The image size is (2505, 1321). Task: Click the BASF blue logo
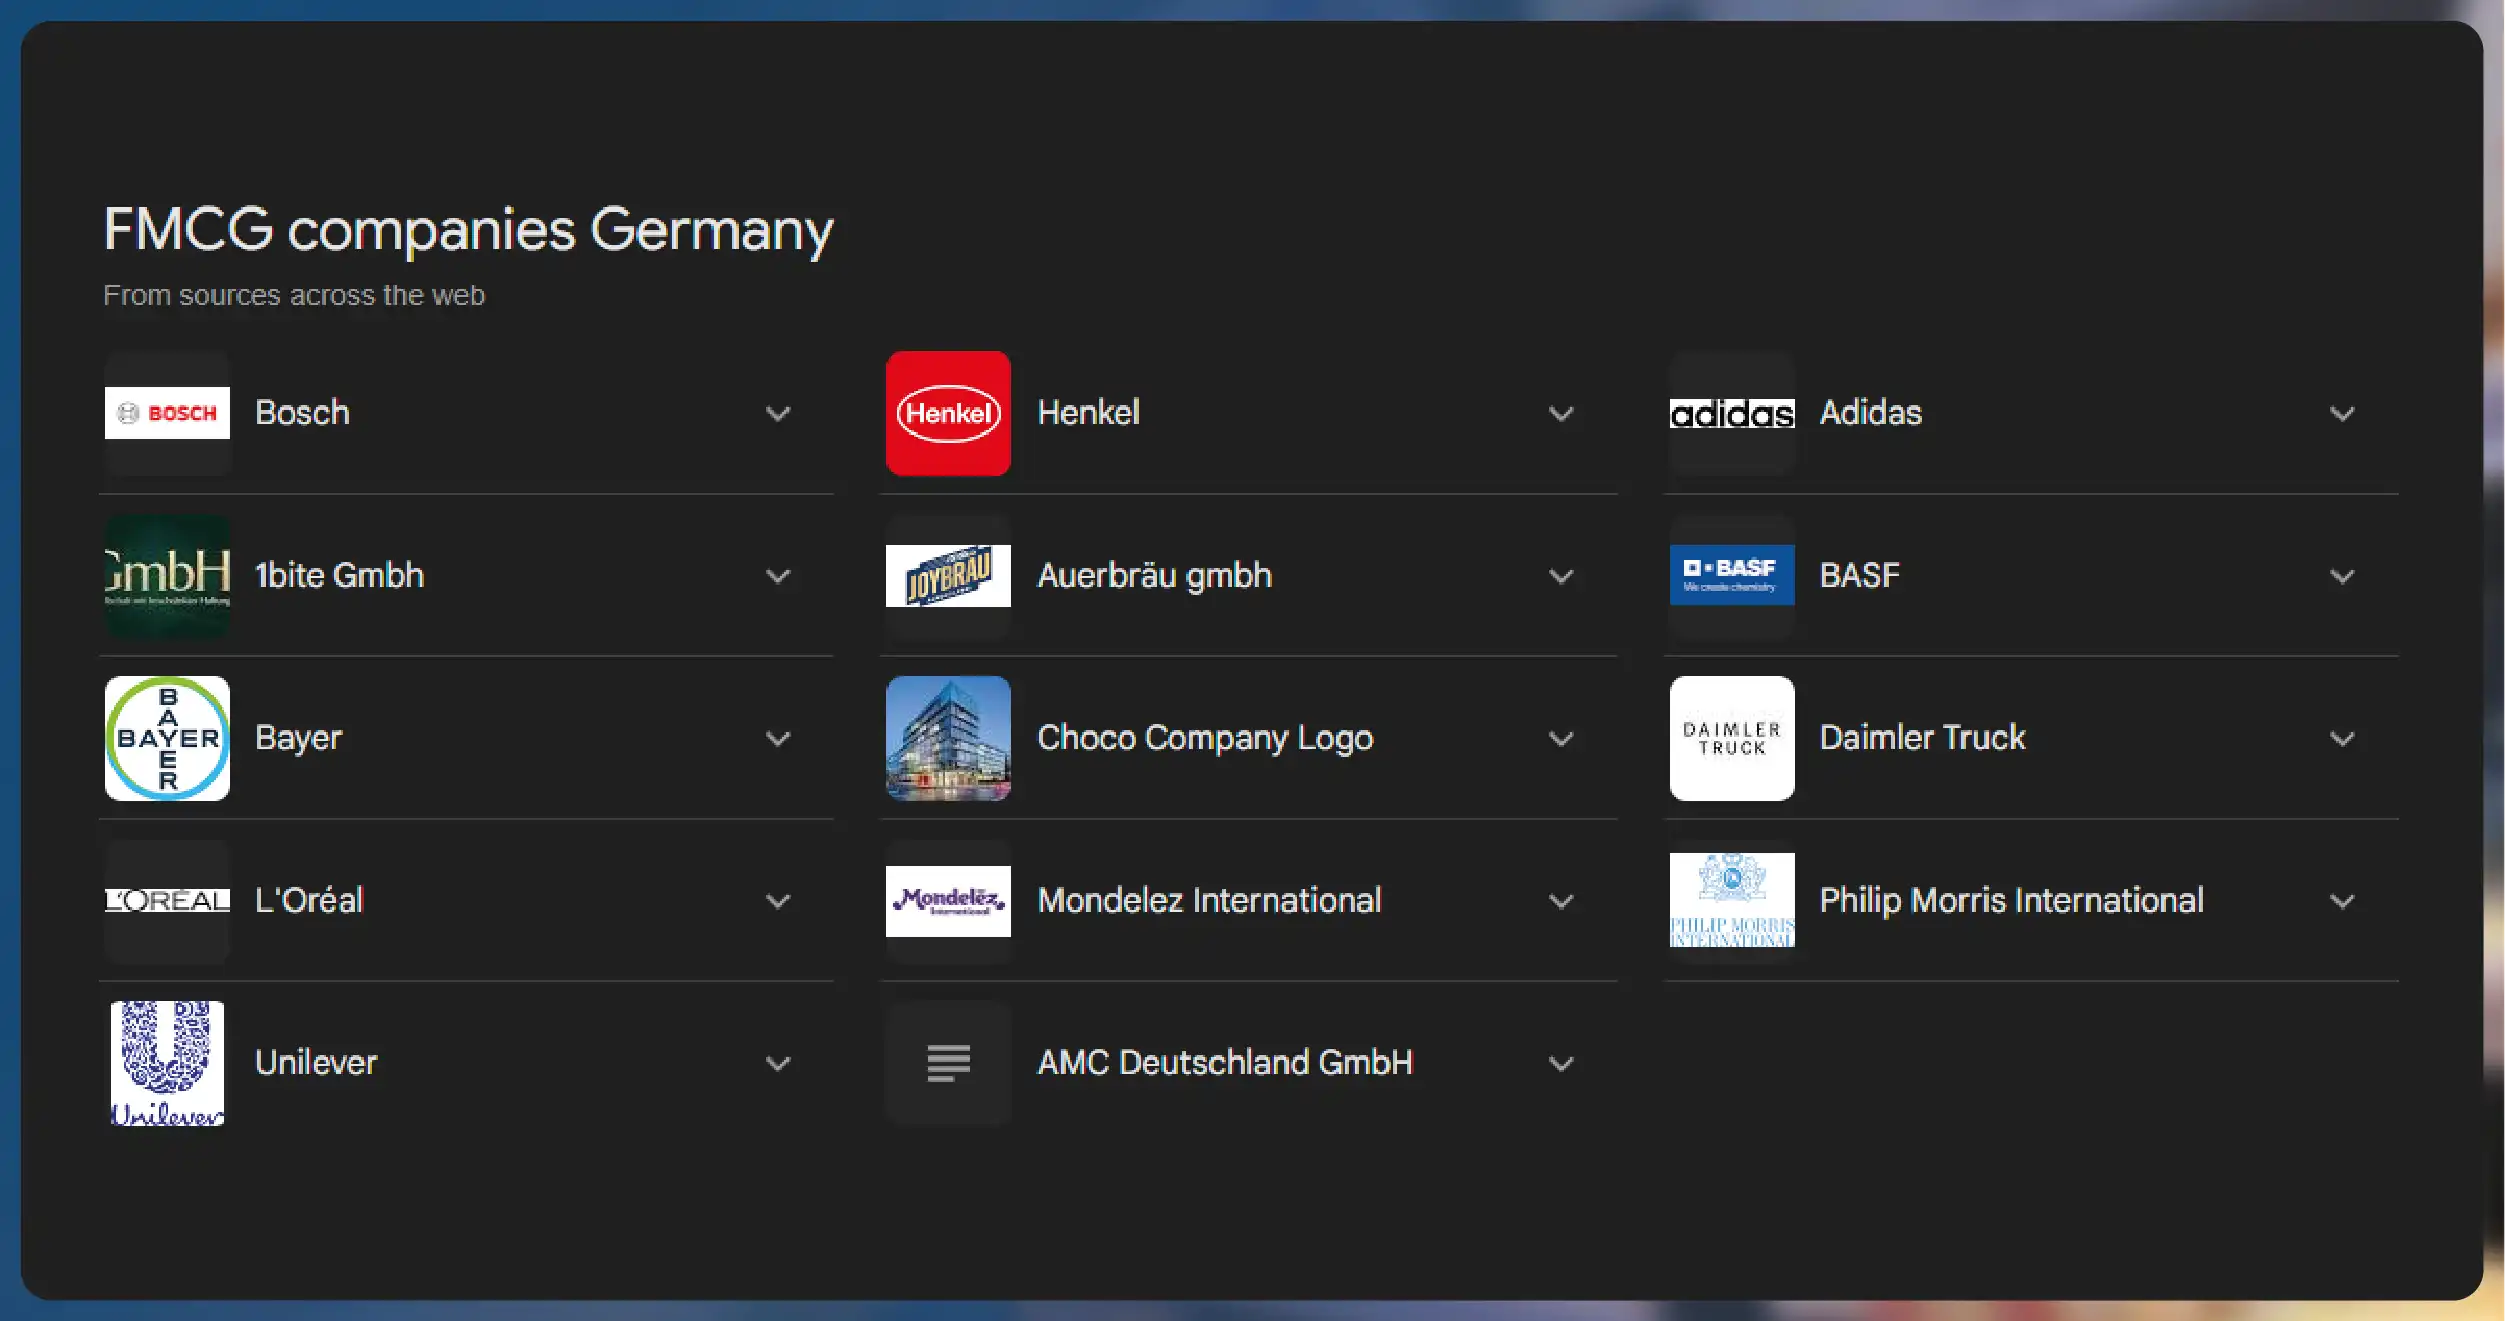1731,575
